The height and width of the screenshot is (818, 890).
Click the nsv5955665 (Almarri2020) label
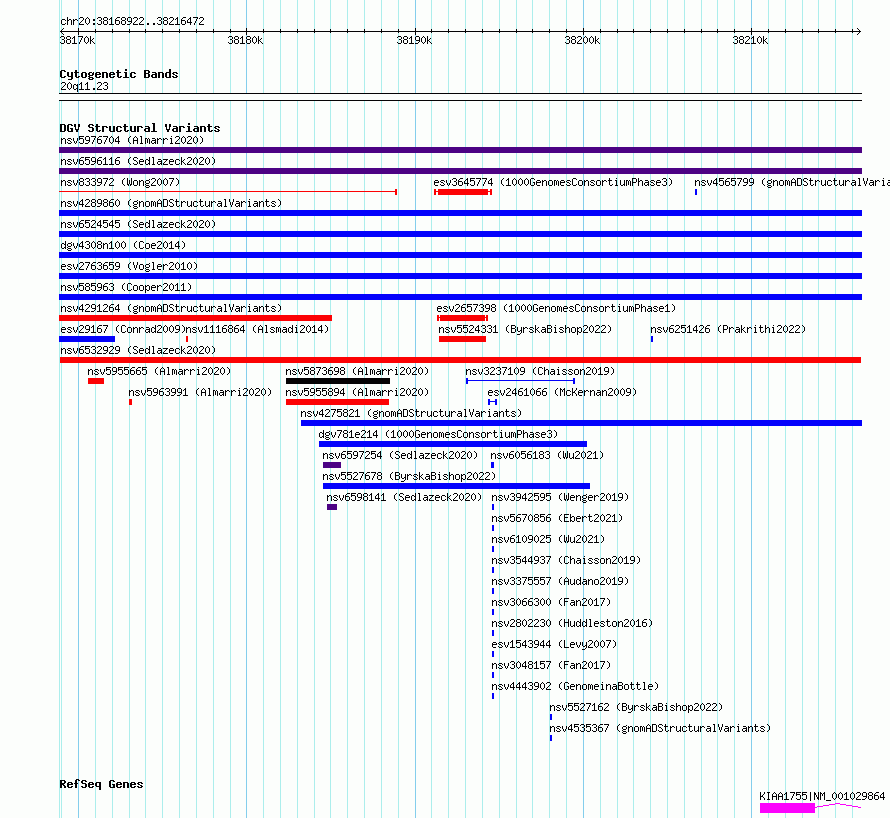(x=159, y=371)
